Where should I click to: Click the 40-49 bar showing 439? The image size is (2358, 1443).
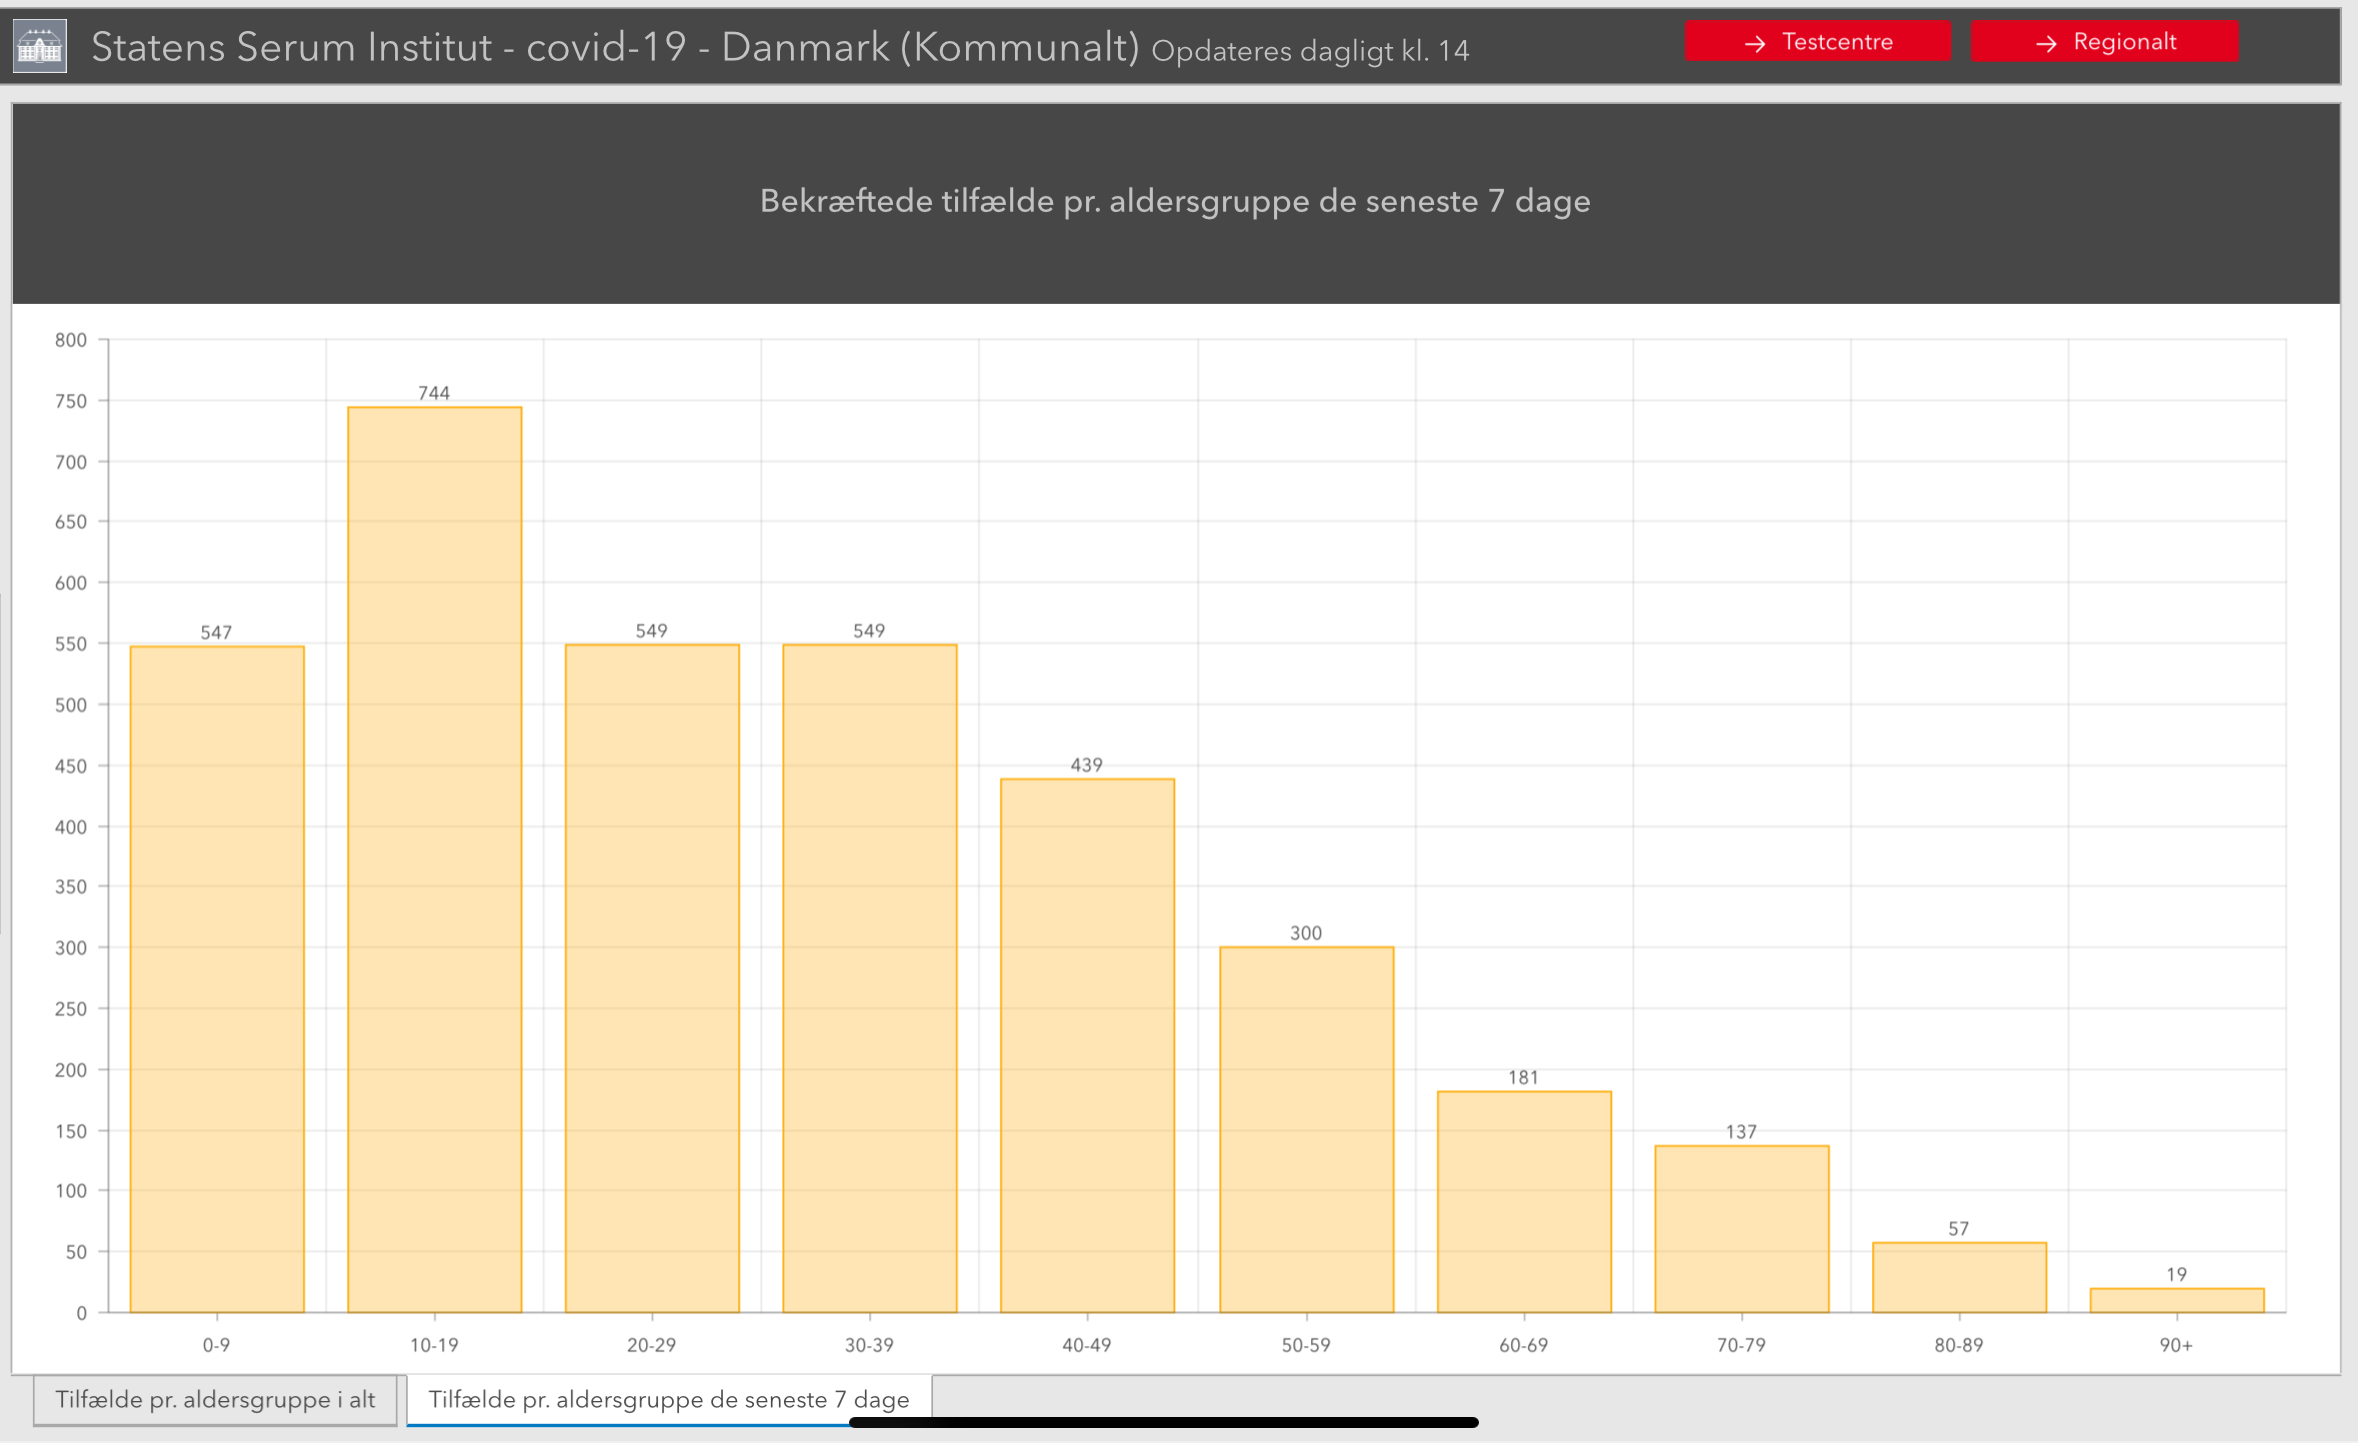(1087, 1045)
